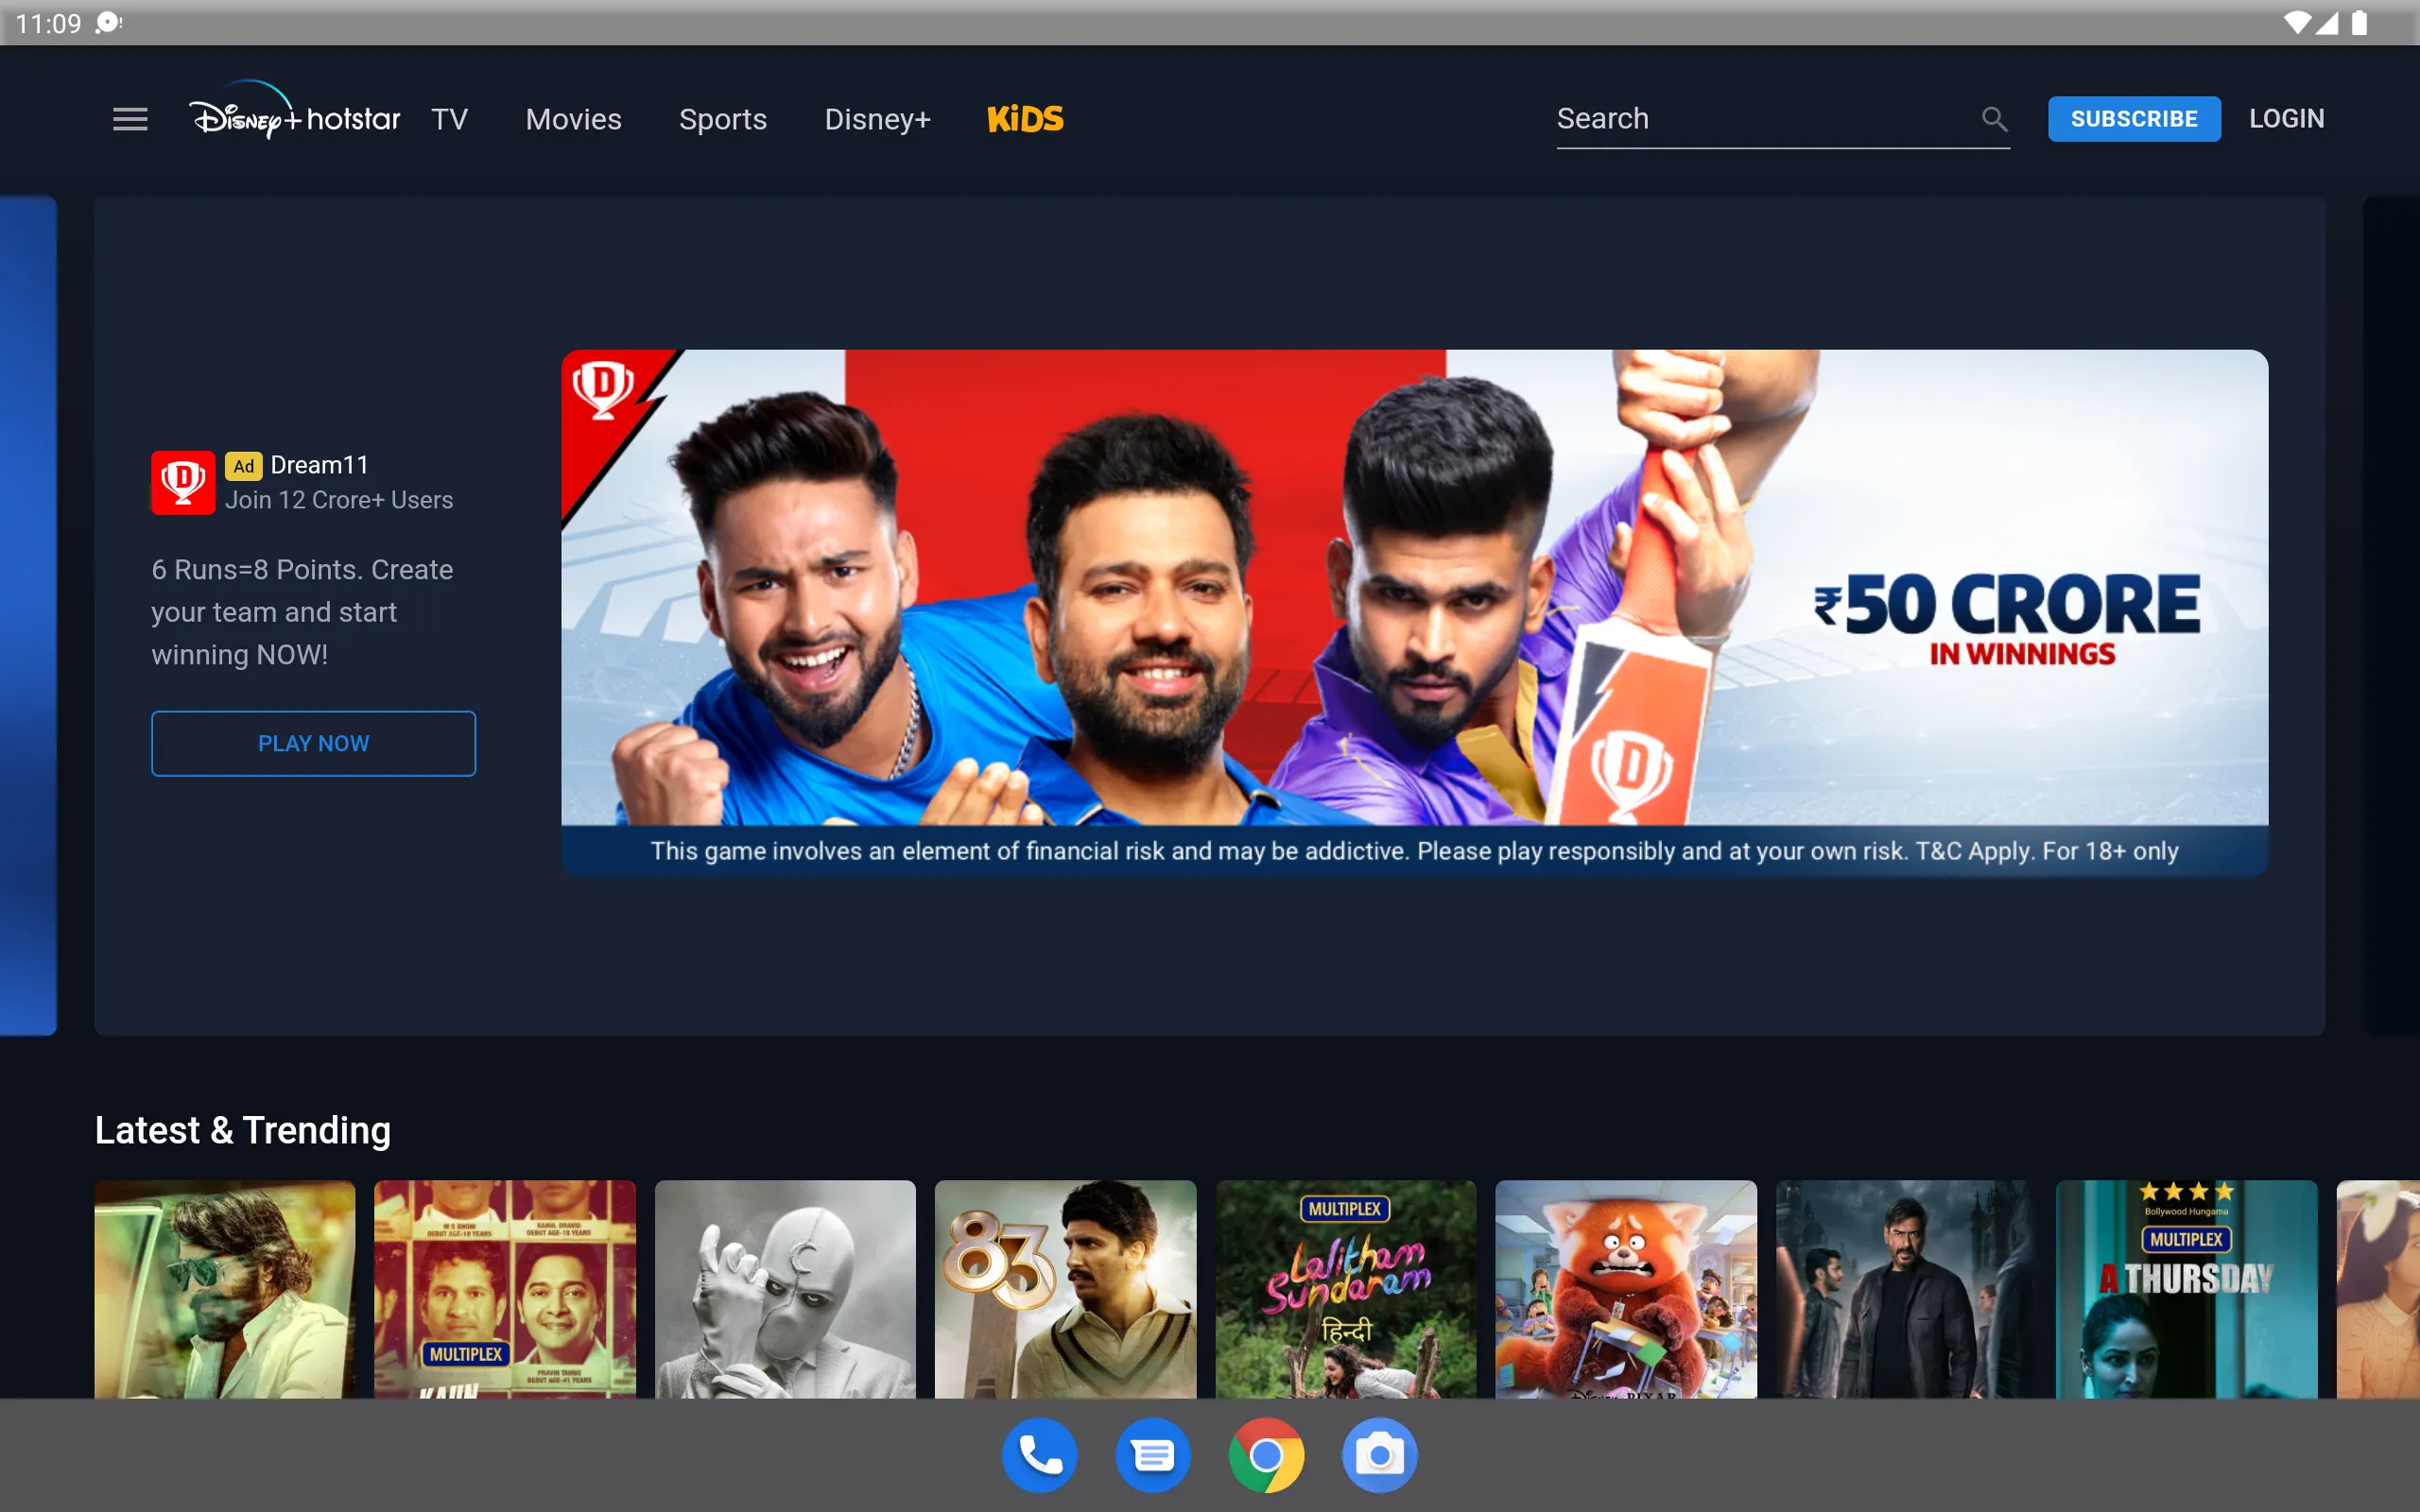
Task: Click the SUBSCRIBE button
Action: tap(2135, 118)
